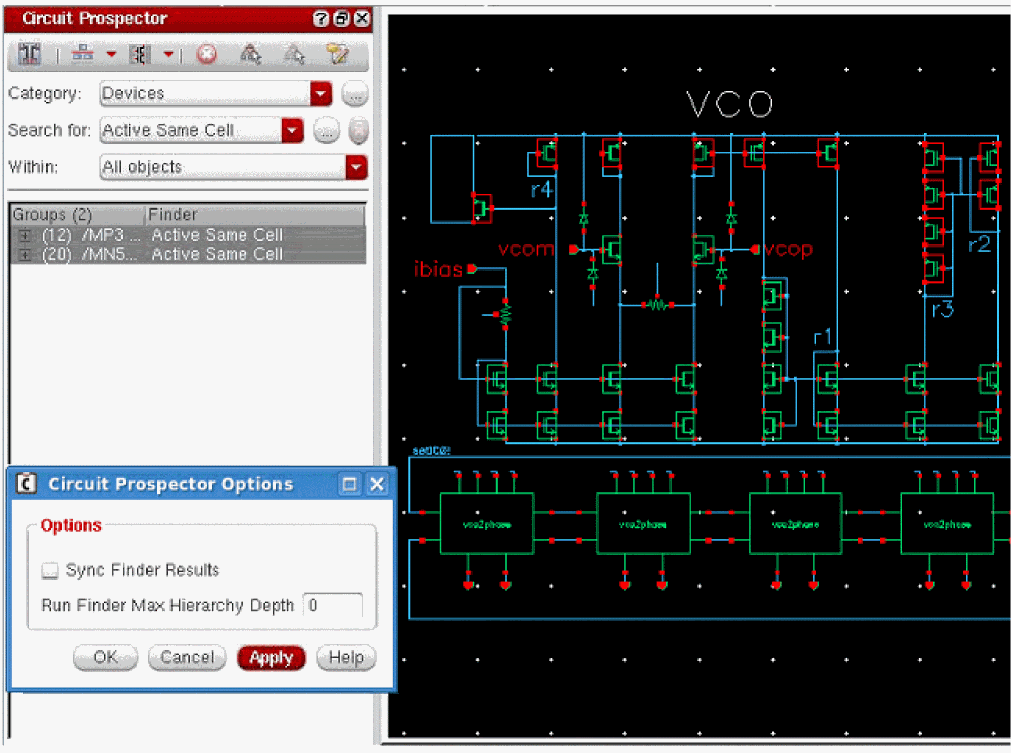Click the red circular X toolbar icon
Viewport: 1011px width, 753px height.
206,55
